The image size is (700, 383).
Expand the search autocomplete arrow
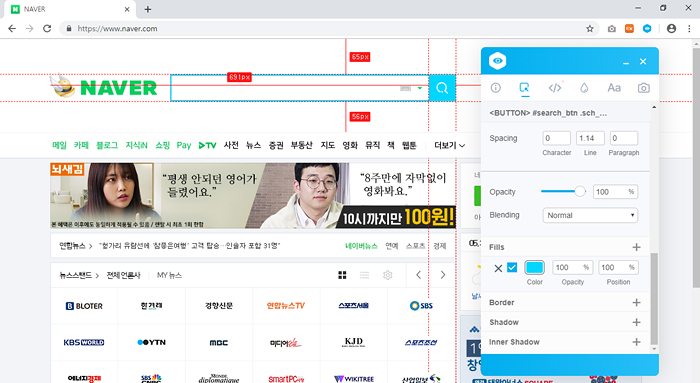pyautogui.click(x=420, y=88)
